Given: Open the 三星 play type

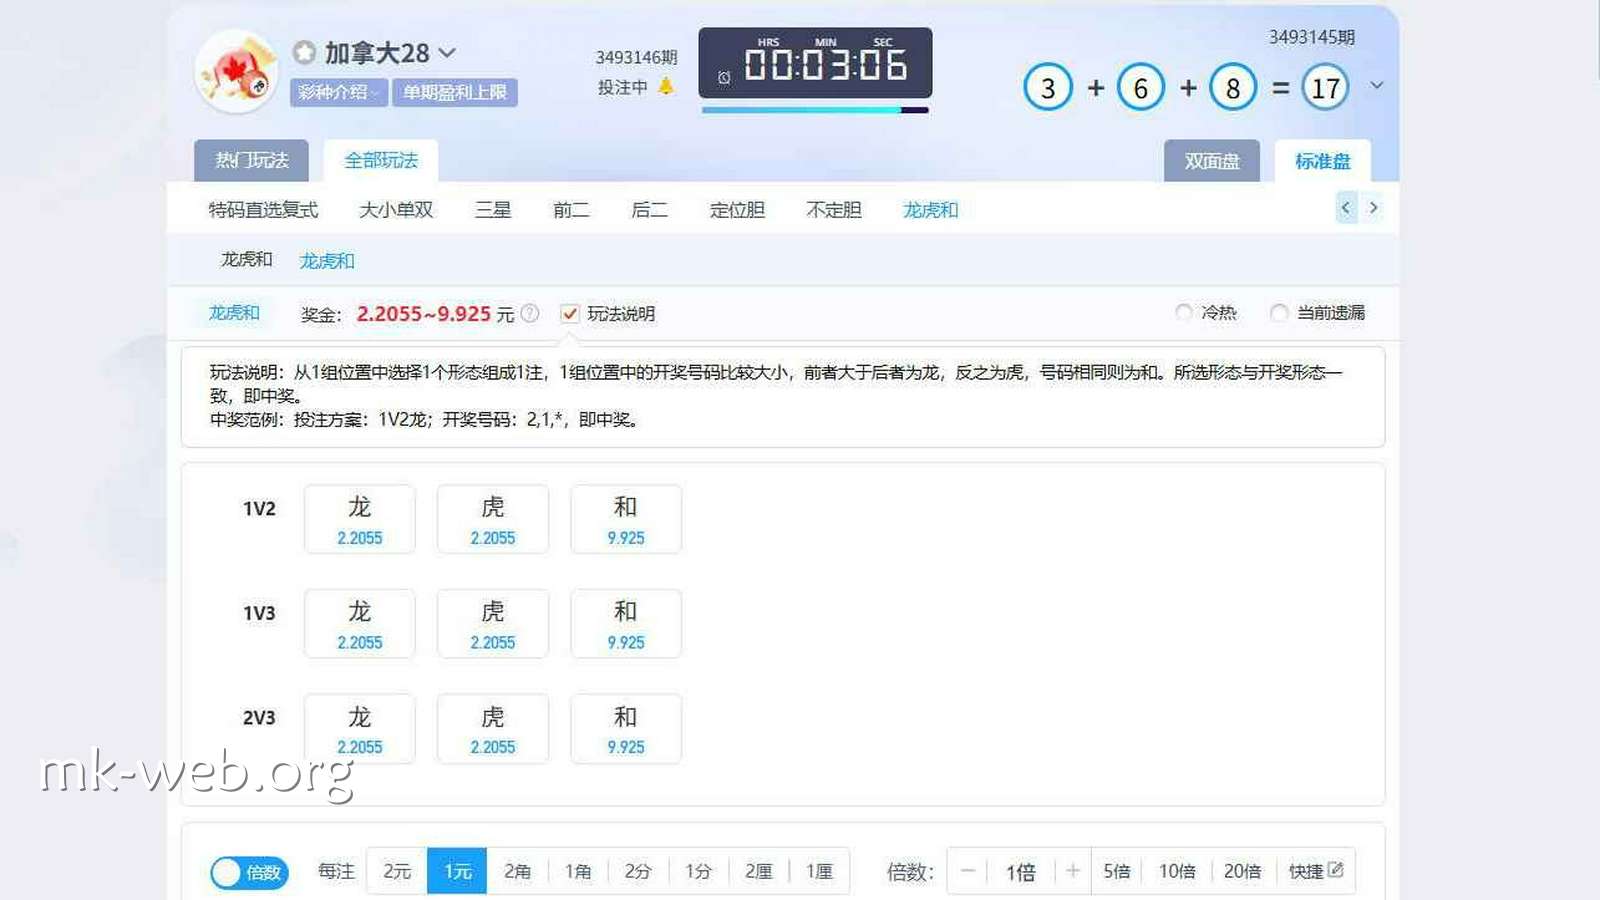Looking at the screenshot, I should click(493, 210).
